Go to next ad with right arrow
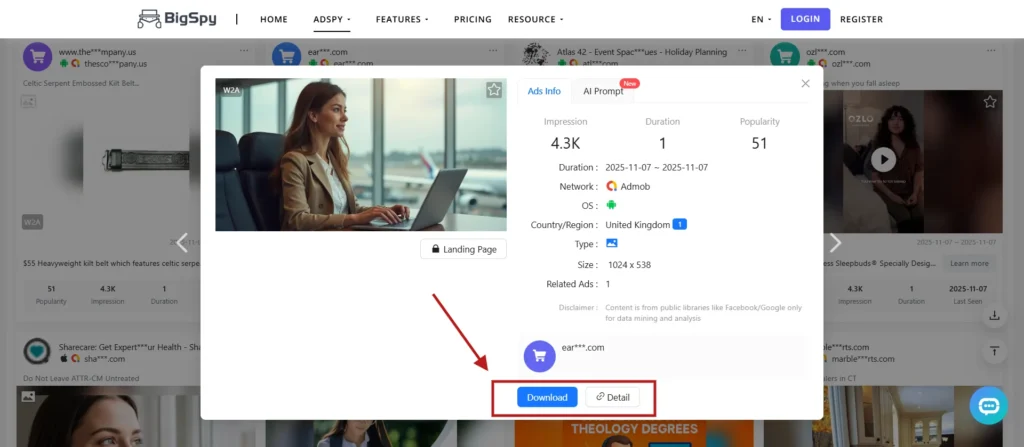This screenshot has height=447, width=1024. click(835, 242)
